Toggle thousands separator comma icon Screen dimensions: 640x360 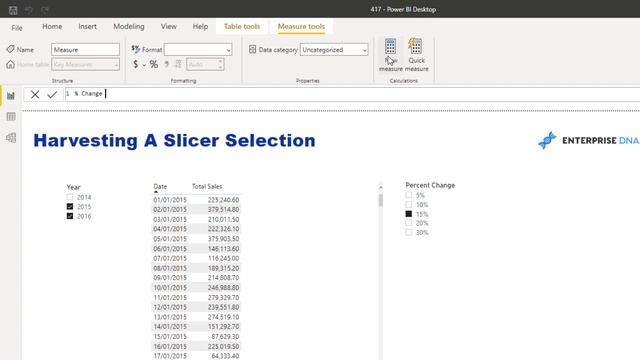click(167, 64)
